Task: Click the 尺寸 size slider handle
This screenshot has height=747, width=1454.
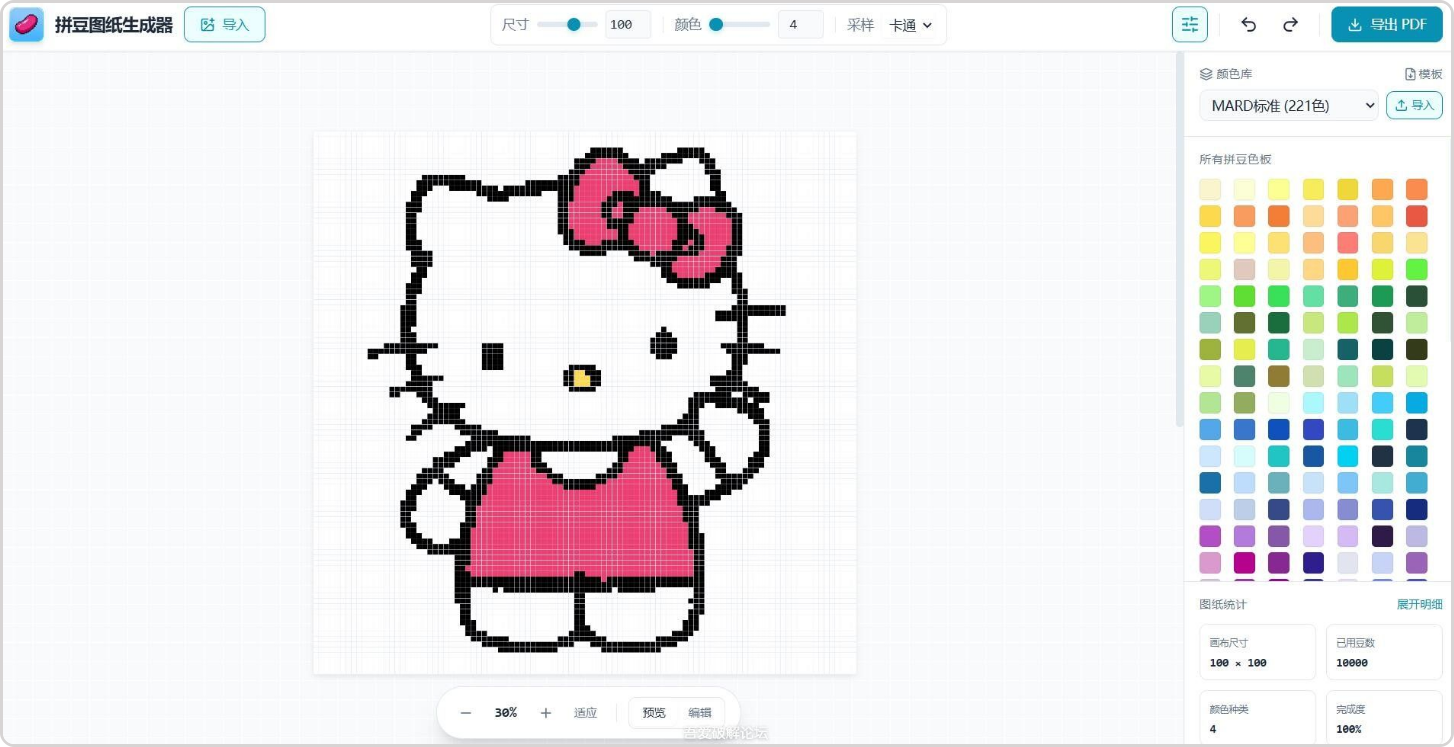Action: point(574,25)
